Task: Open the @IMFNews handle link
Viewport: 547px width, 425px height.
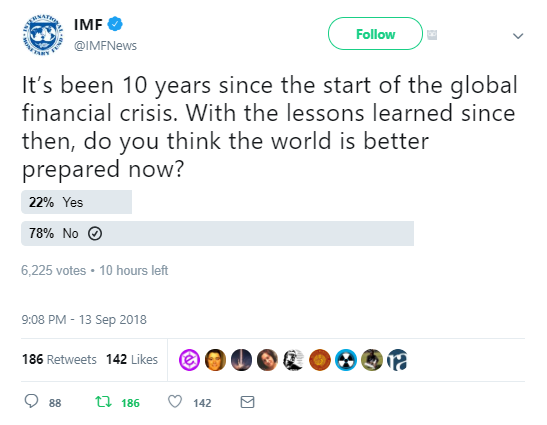Action: click(x=105, y=46)
